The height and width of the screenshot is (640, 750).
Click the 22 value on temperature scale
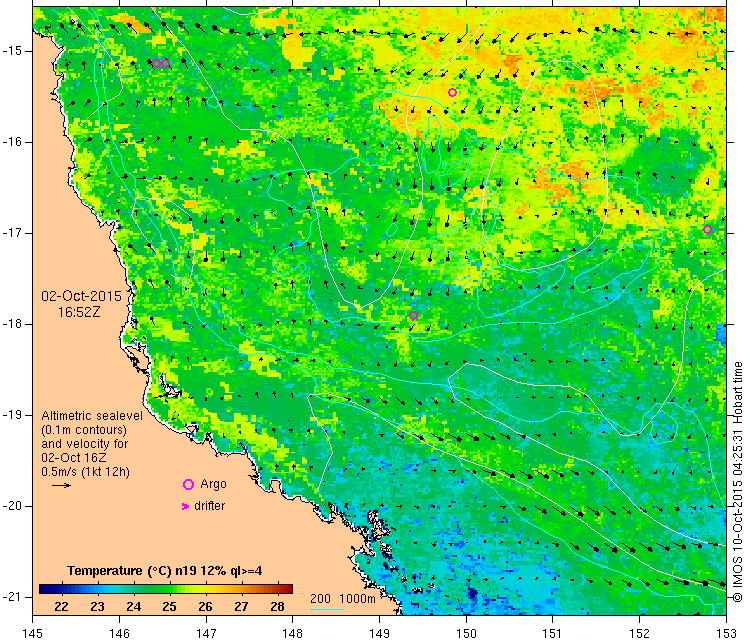[61, 607]
